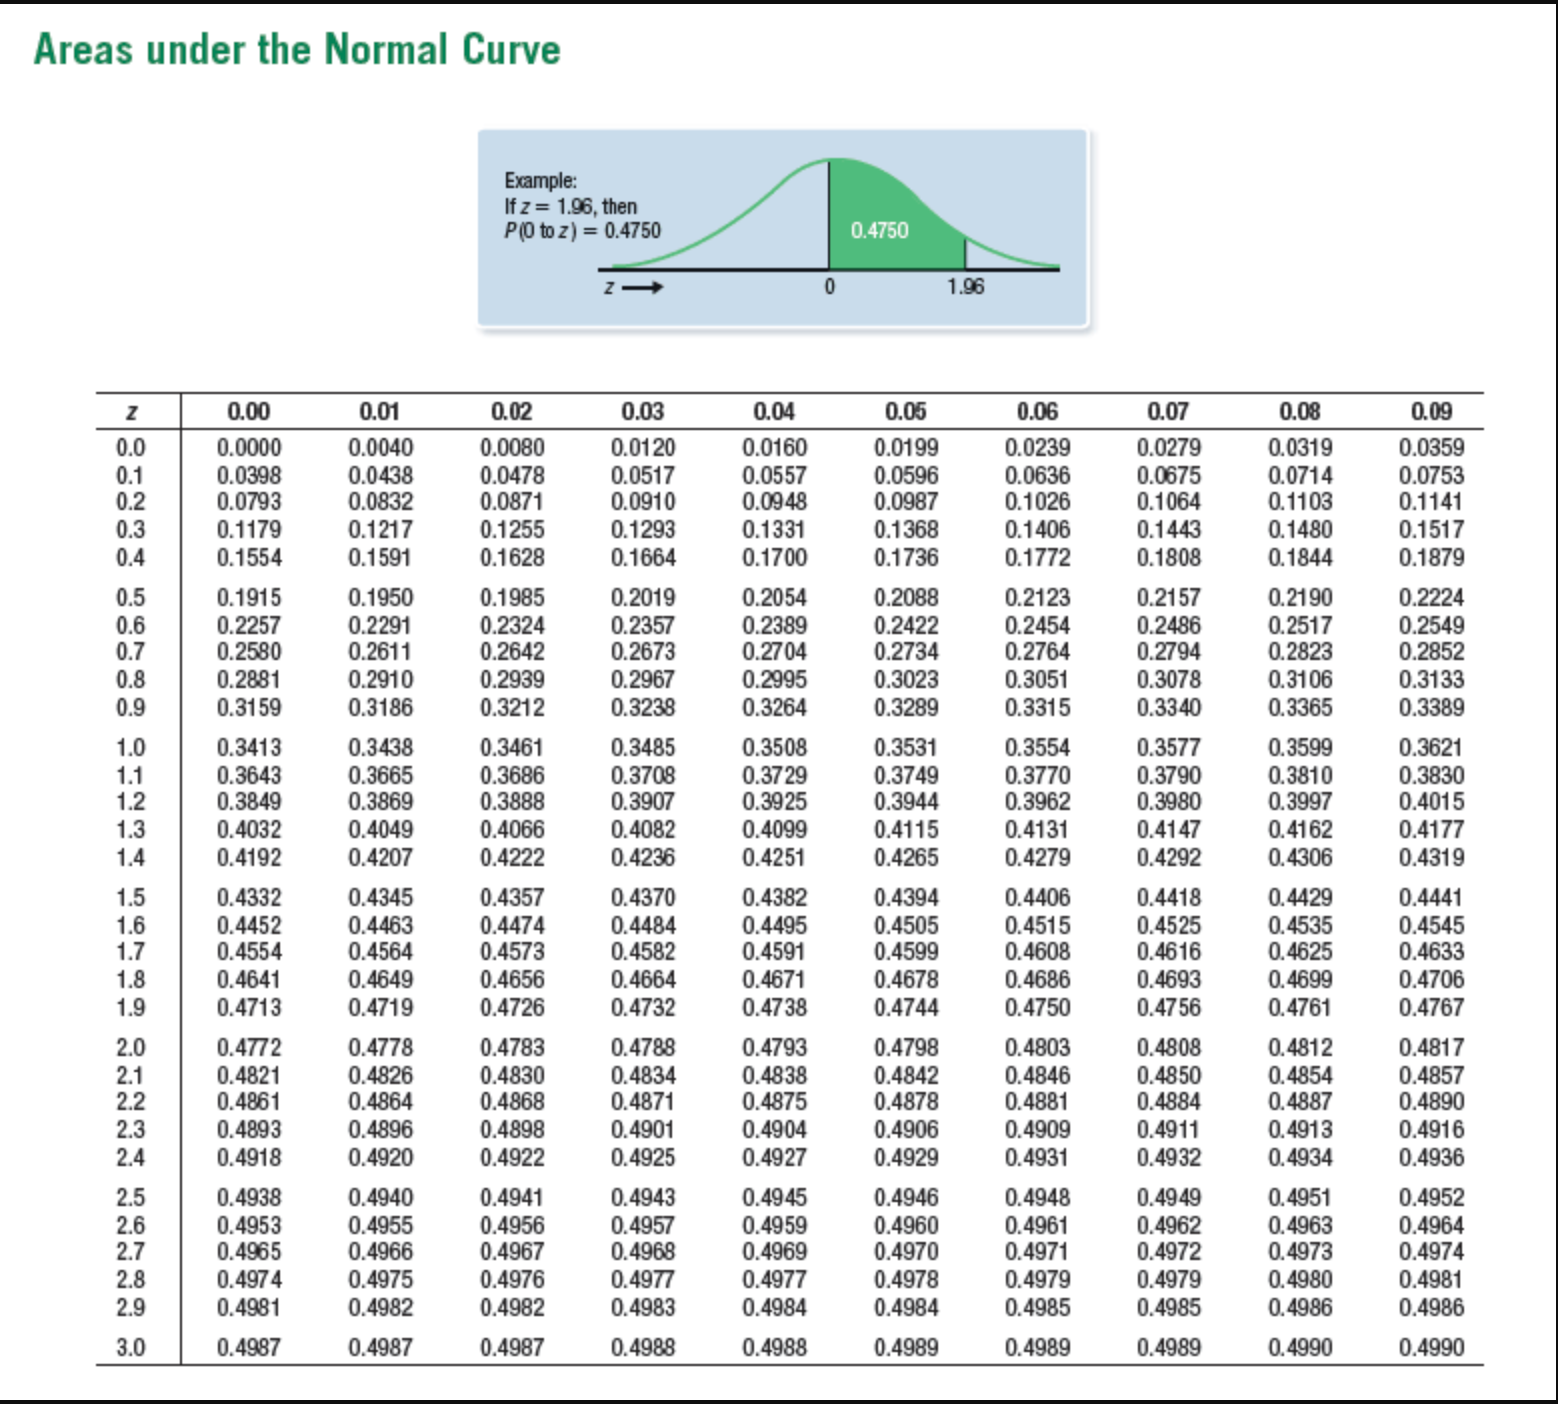Click the table value 0.3997
This screenshot has height=1404, width=1558.
click(x=1300, y=802)
